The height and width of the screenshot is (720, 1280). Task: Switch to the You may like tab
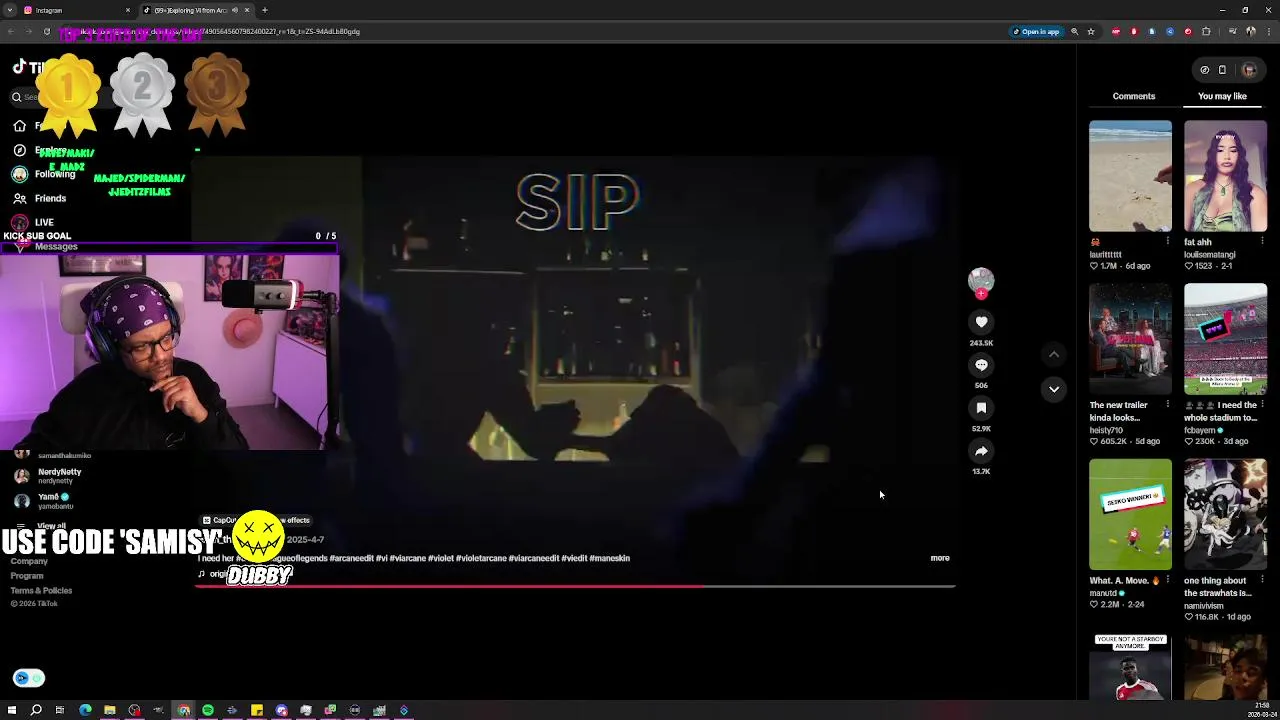[x=1222, y=96]
